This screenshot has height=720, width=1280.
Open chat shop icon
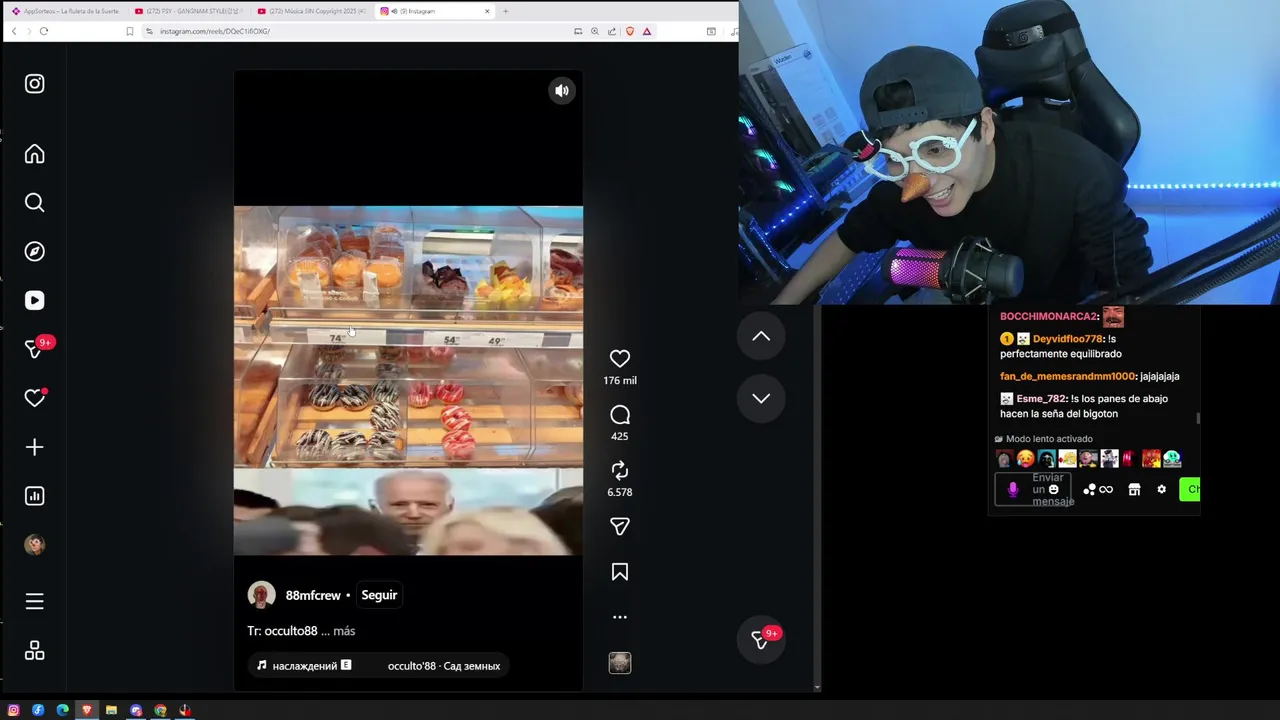coord(1134,490)
